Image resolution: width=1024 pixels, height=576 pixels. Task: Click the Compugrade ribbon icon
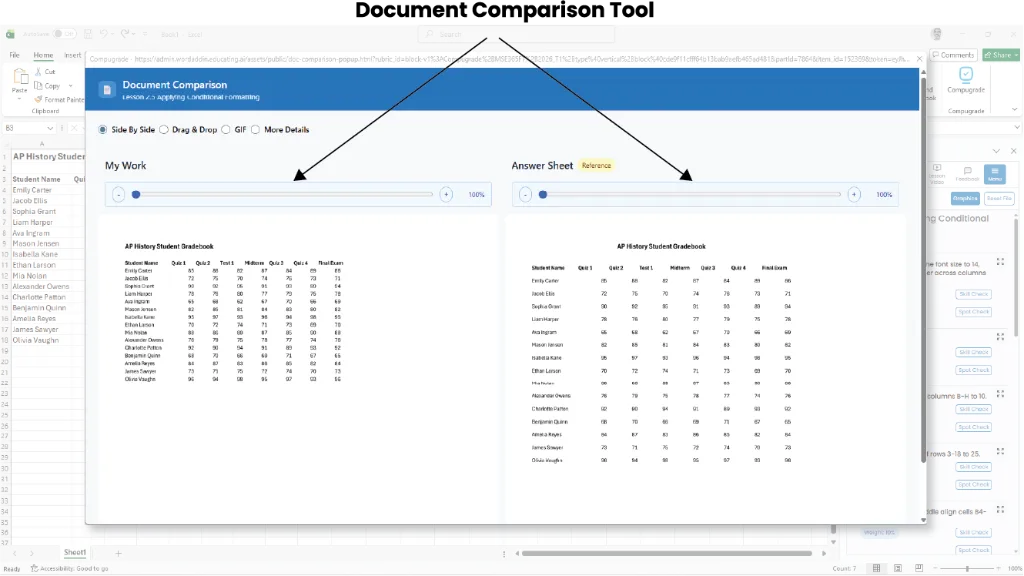pyautogui.click(x=965, y=74)
